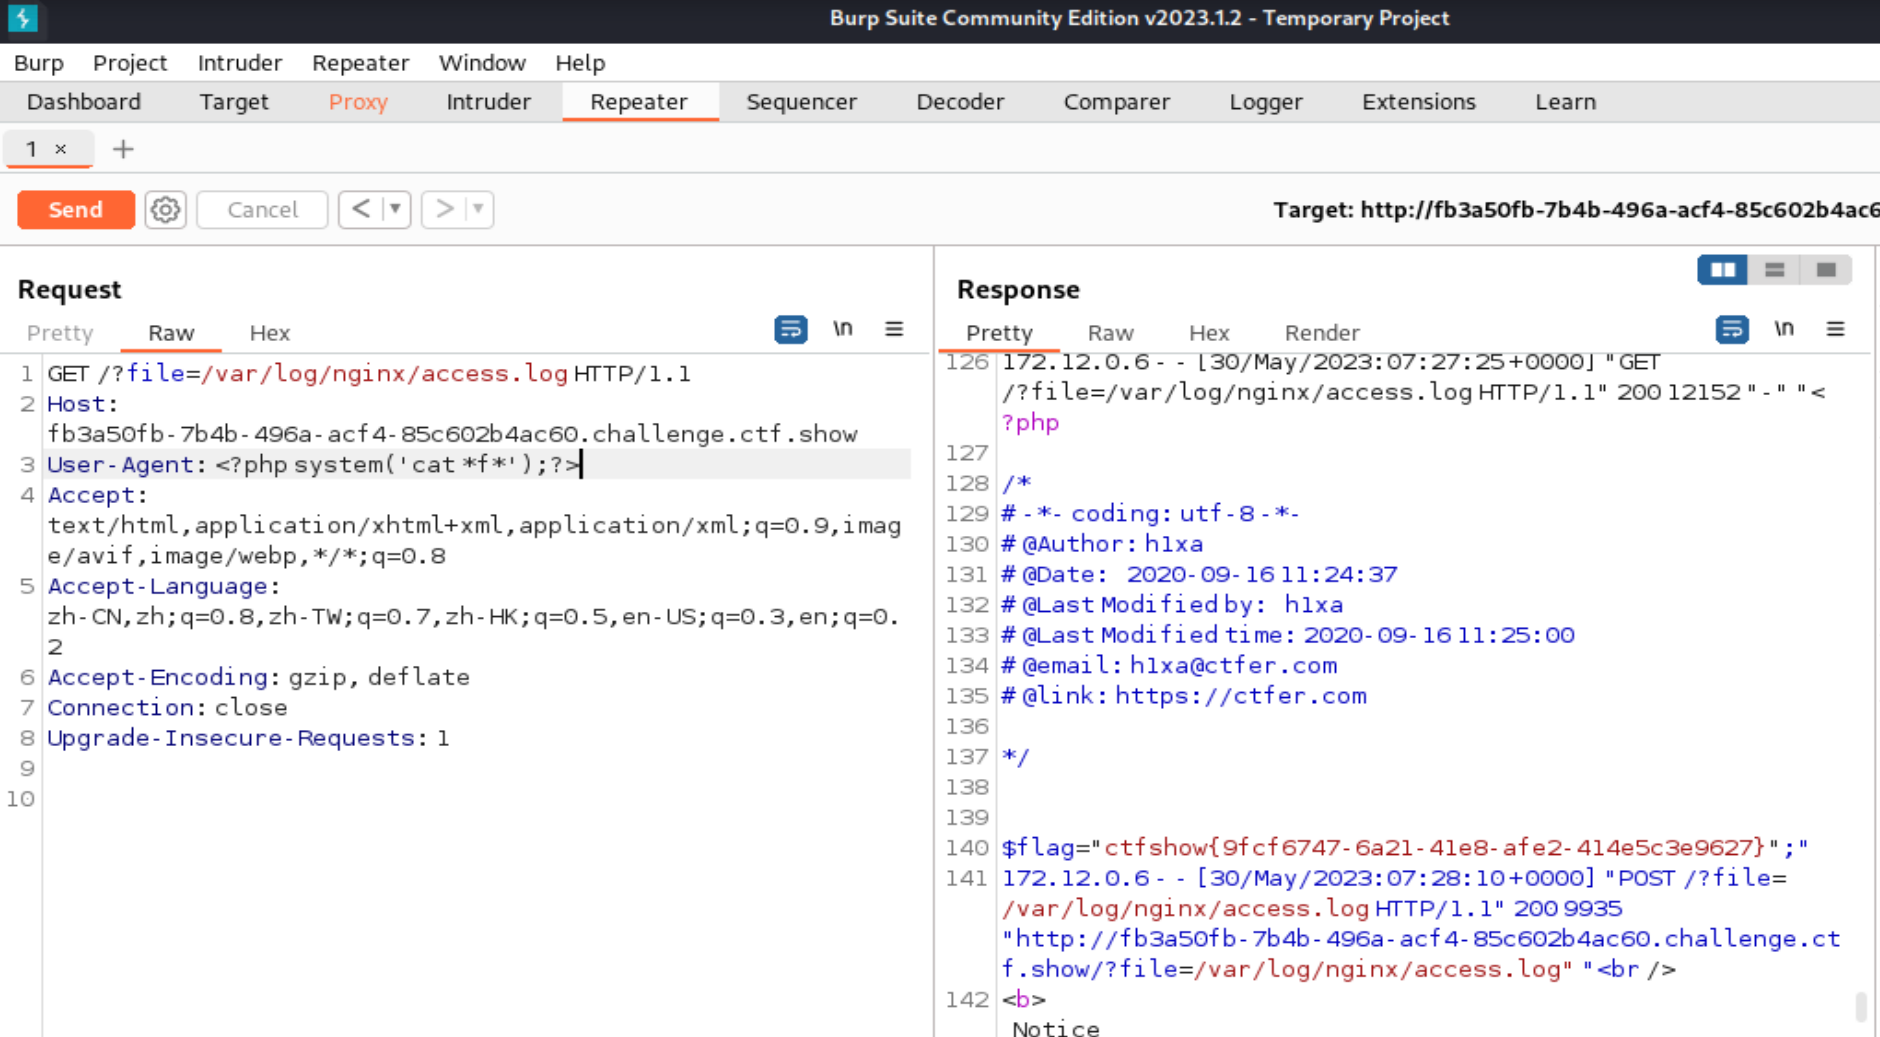The image size is (1880, 1037).
Task: Switch to the Proxy tab
Action: coord(358,102)
